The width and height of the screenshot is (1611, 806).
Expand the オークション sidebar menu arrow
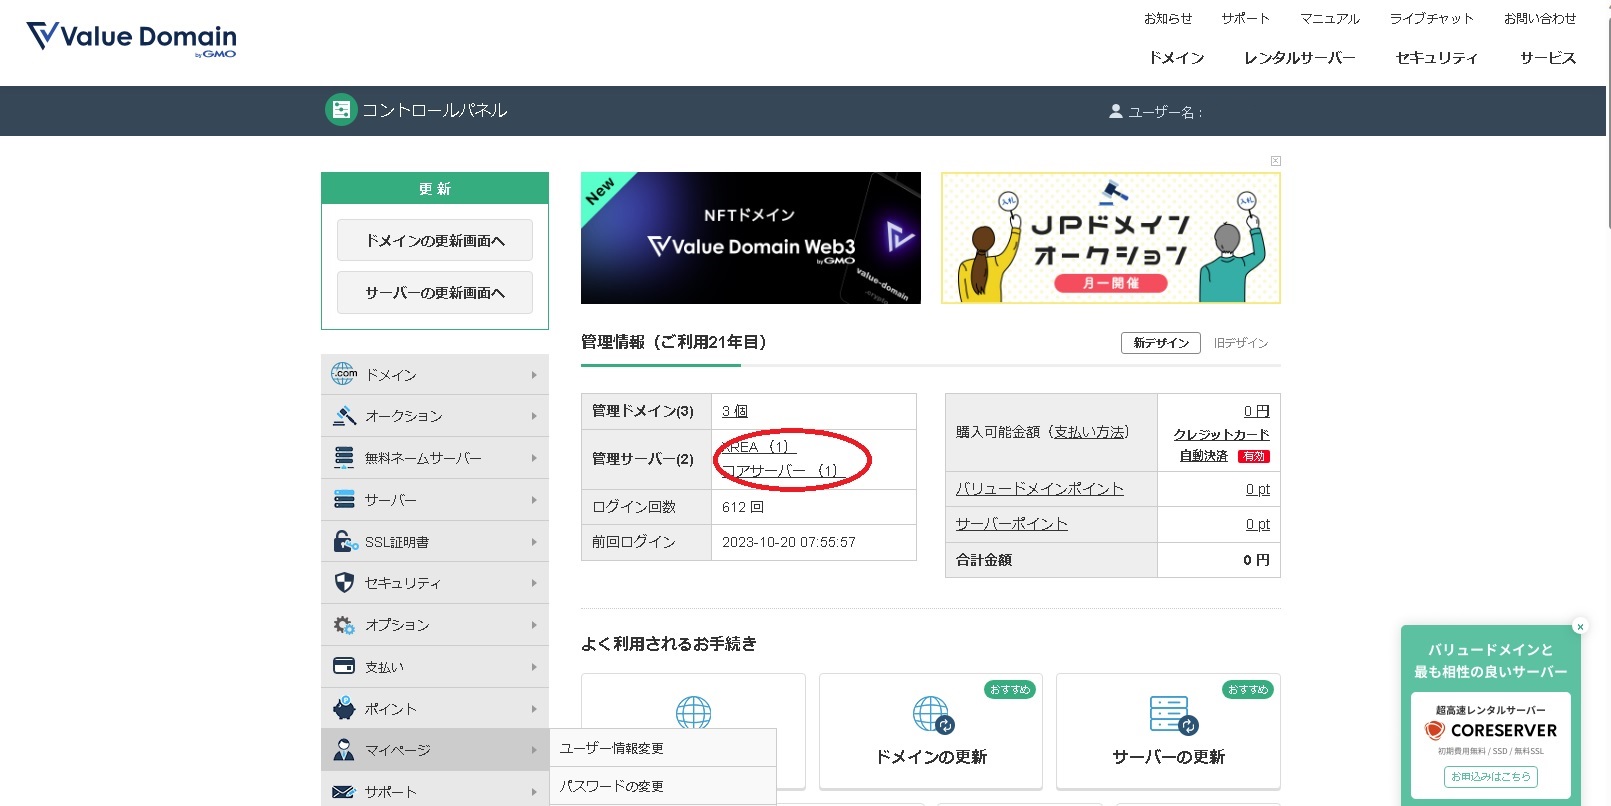tap(534, 416)
